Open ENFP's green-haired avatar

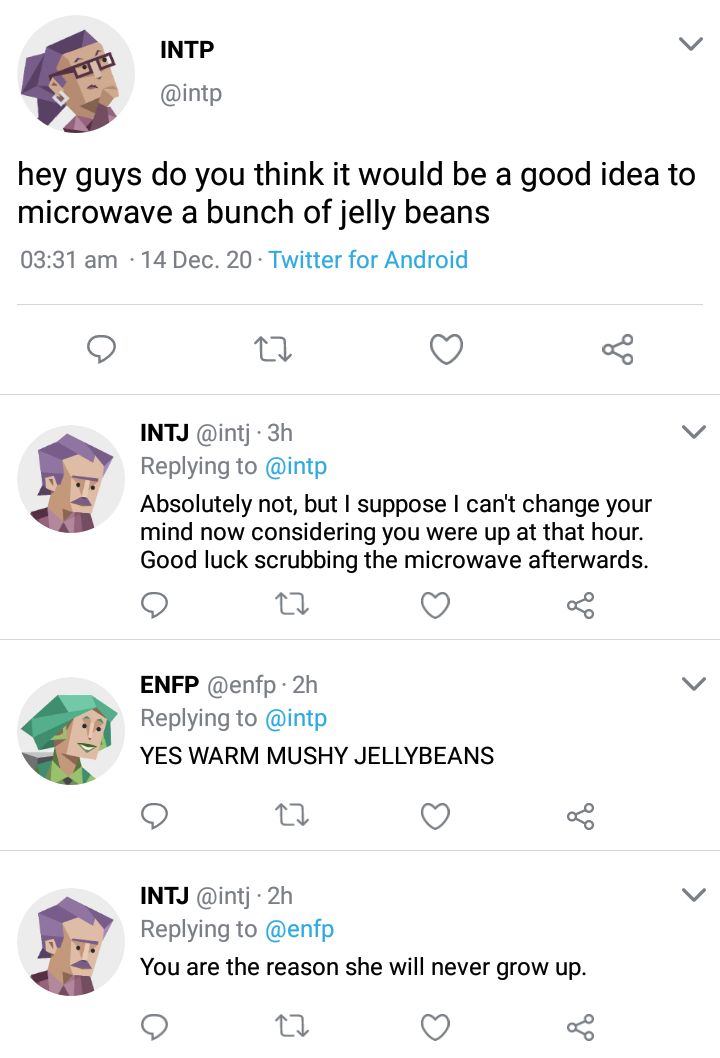pyautogui.click(x=70, y=732)
